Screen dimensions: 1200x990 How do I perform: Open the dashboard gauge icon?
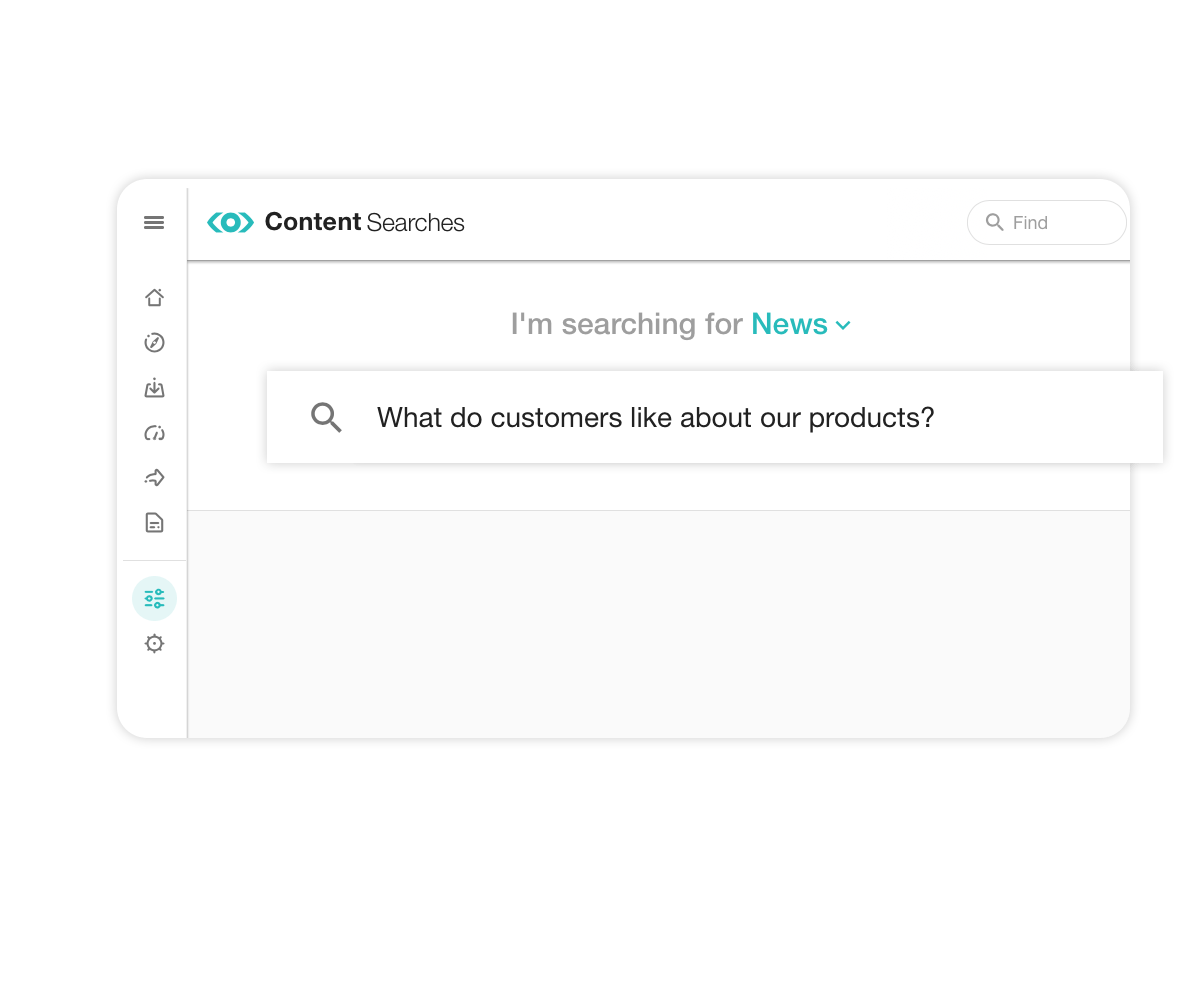154,433
